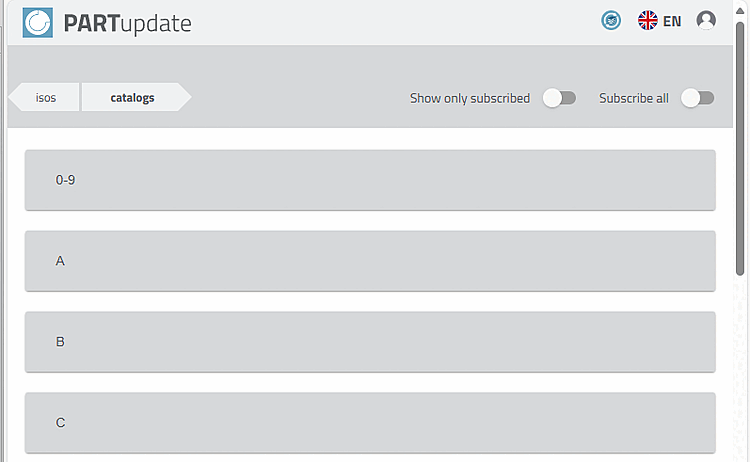
Task: Turn on the Subscribe all switch
Action: 697,98
